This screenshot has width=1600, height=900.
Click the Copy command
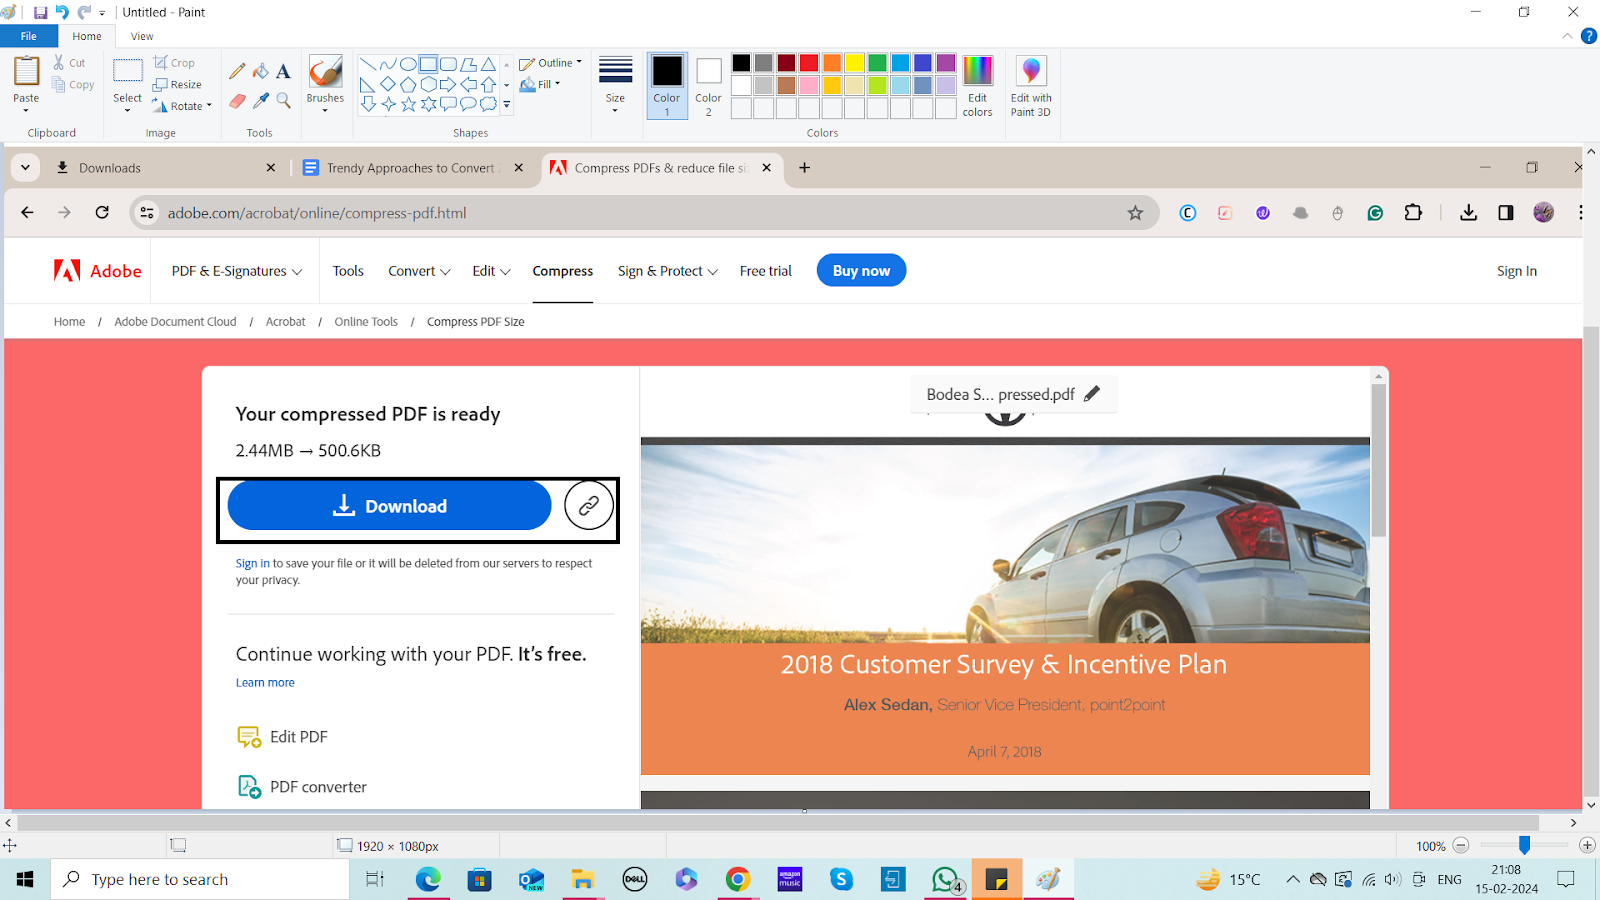coord(73,85)
